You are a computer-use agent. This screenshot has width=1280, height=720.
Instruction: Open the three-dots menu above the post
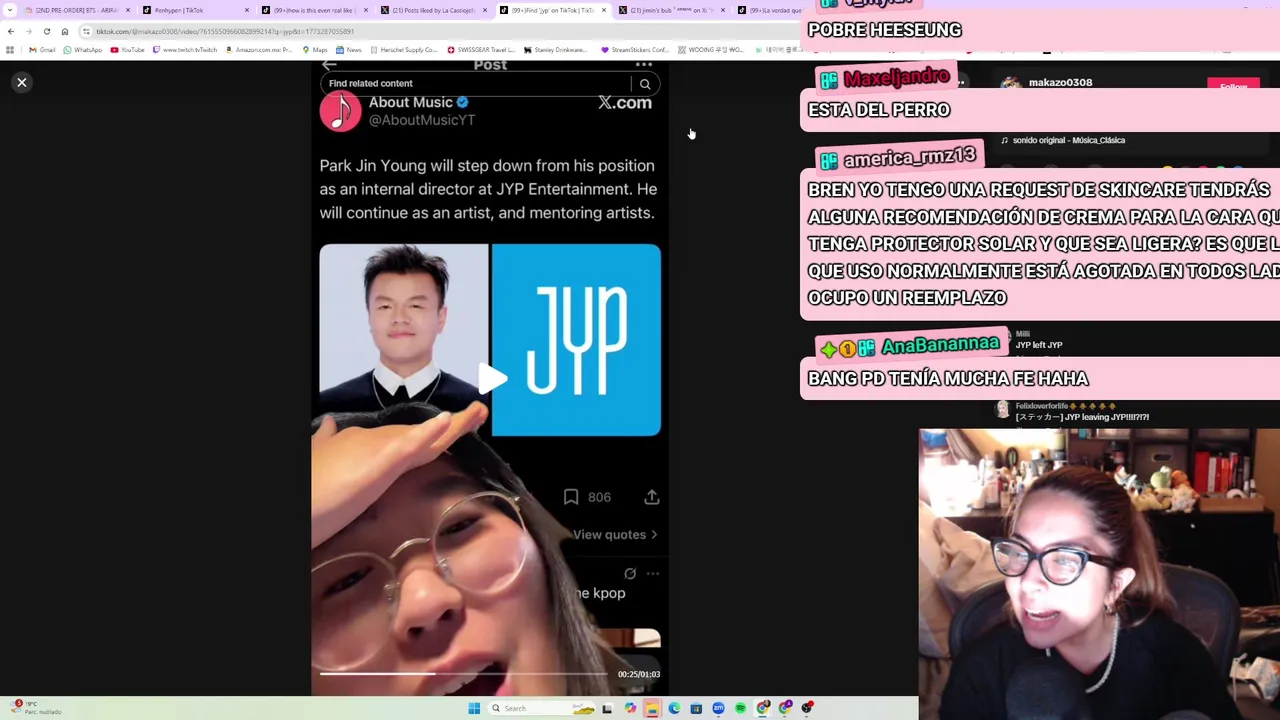coord(643,64)
